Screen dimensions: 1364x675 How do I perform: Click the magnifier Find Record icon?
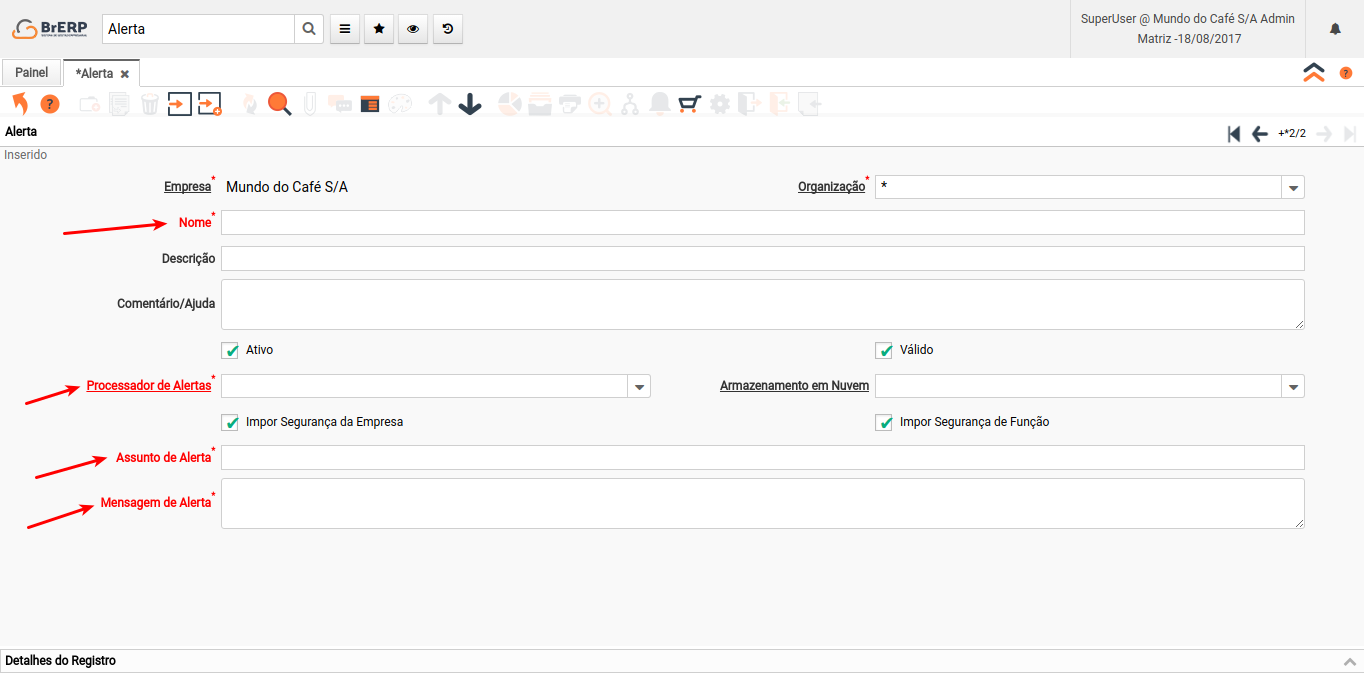(279, 104)
